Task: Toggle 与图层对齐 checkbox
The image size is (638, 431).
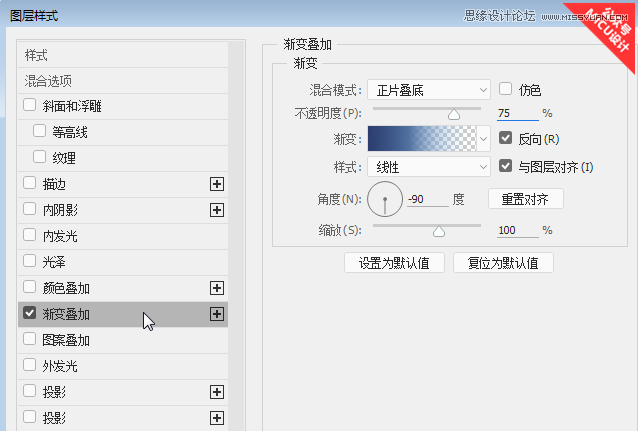Action: coord(506,166)
